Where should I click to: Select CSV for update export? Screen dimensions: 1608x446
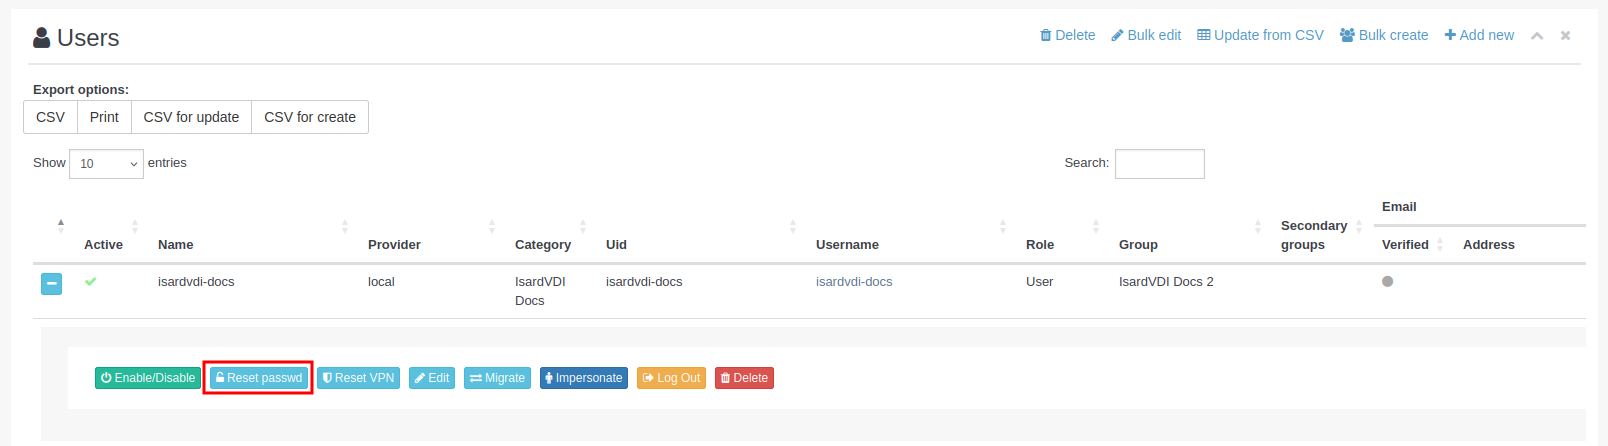coord(191,117)
